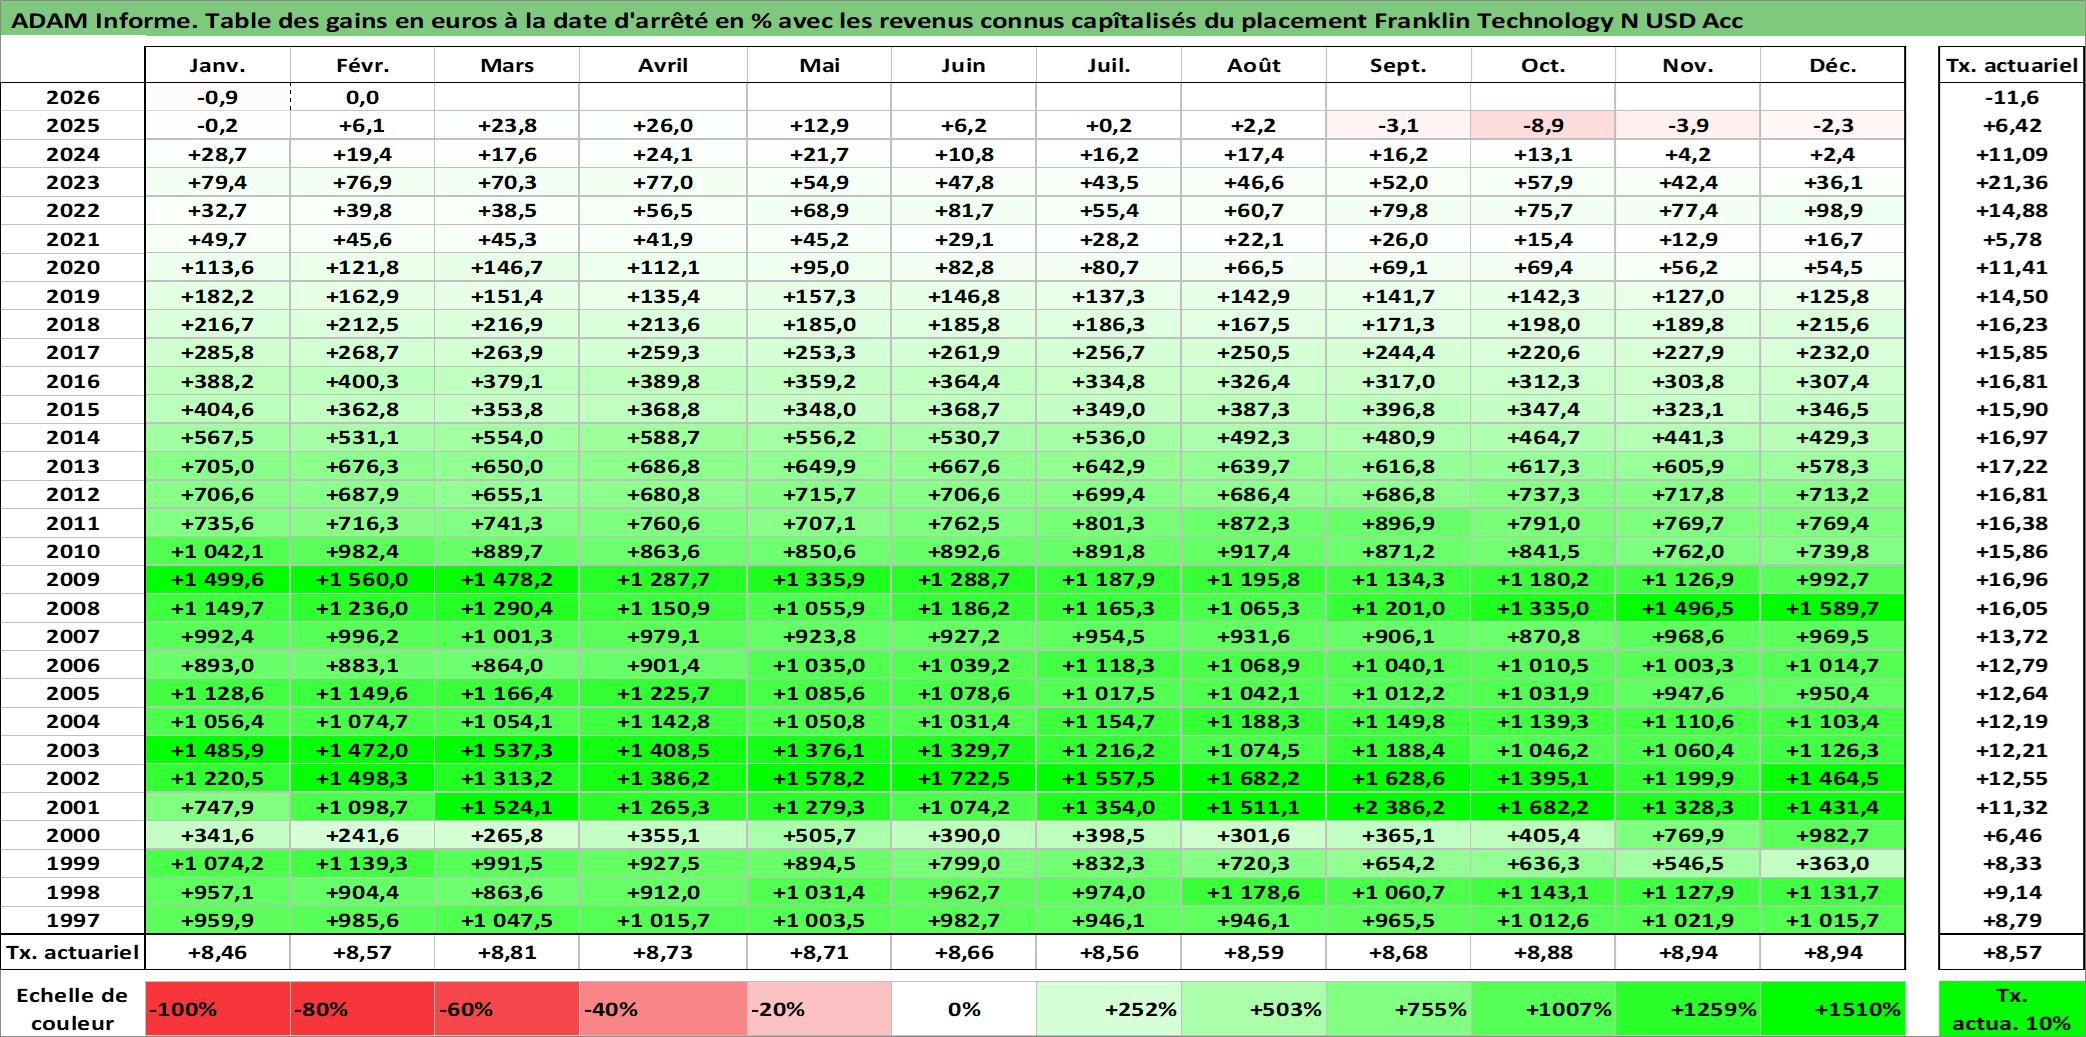
Task: Click the -80% red scale swatch
Action: (x=362, y=1009)
